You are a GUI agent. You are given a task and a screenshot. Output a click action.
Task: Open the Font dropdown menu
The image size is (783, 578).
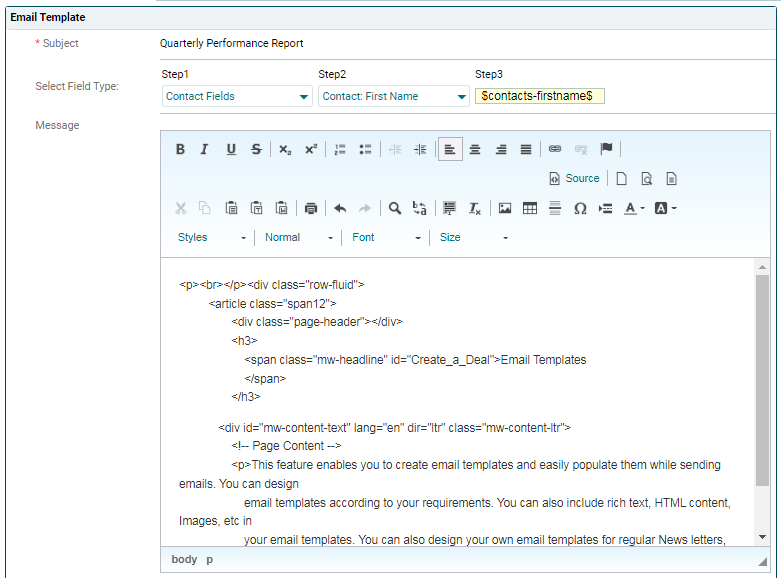(x=386, y=237)
